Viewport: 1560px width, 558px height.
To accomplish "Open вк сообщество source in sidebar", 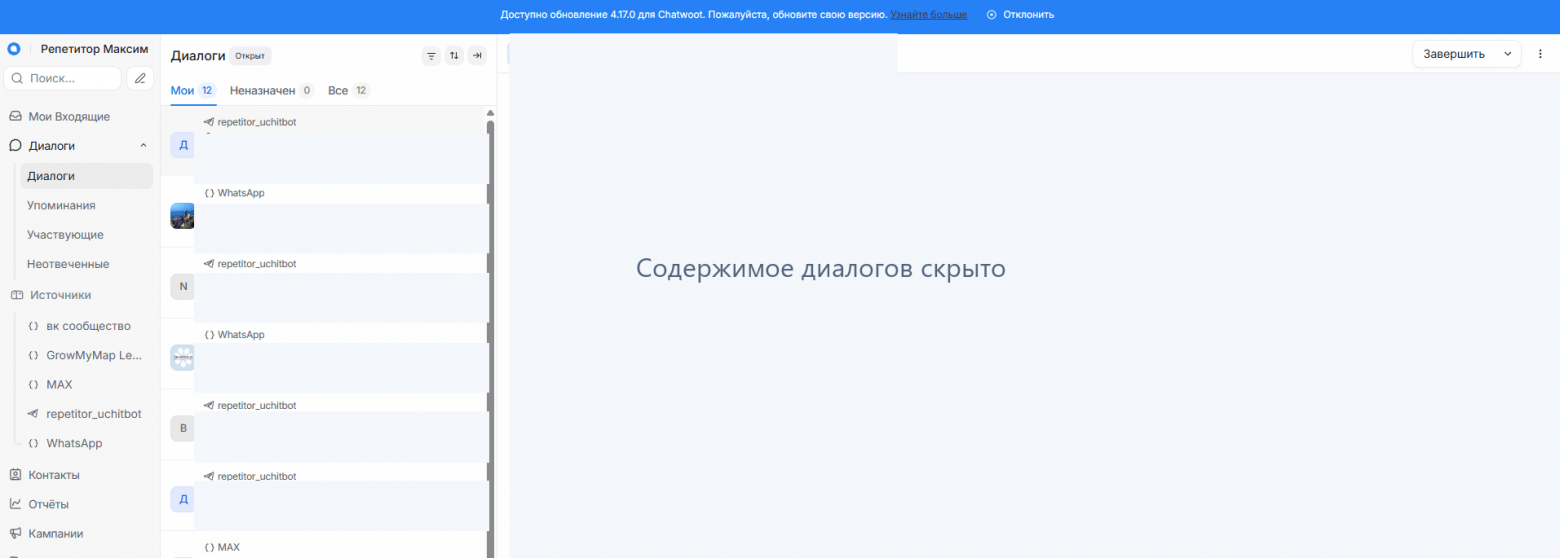I will click(87, 326).
